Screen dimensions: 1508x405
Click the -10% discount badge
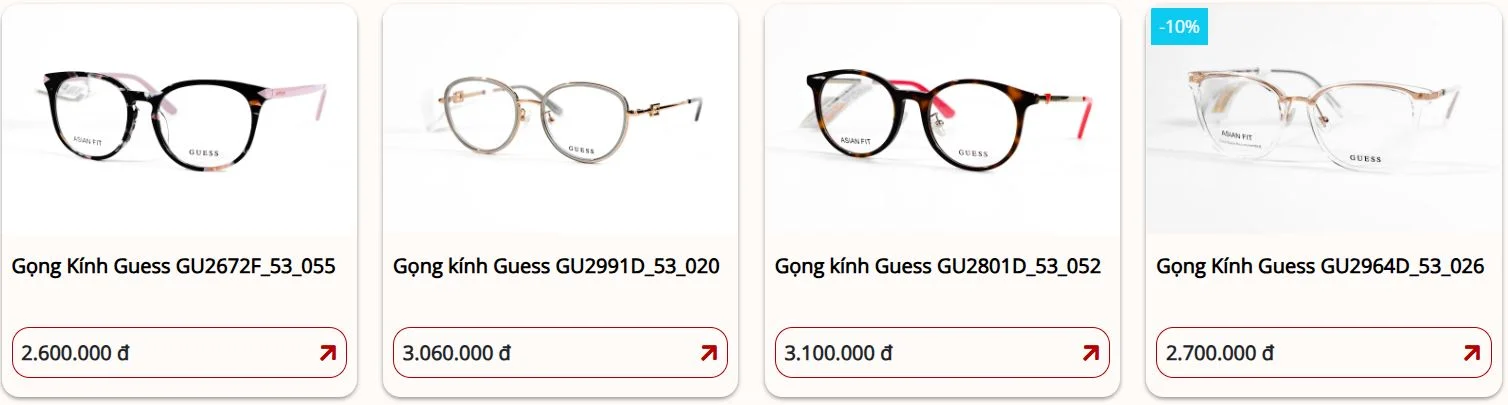tap(1179, 27)
